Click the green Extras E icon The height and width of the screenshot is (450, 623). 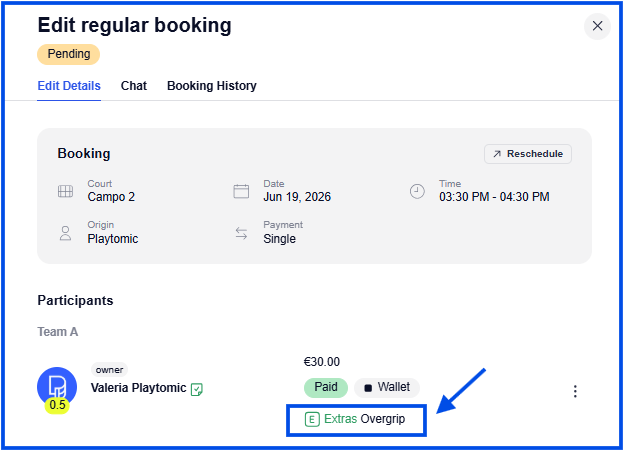(x=312, y=419)
